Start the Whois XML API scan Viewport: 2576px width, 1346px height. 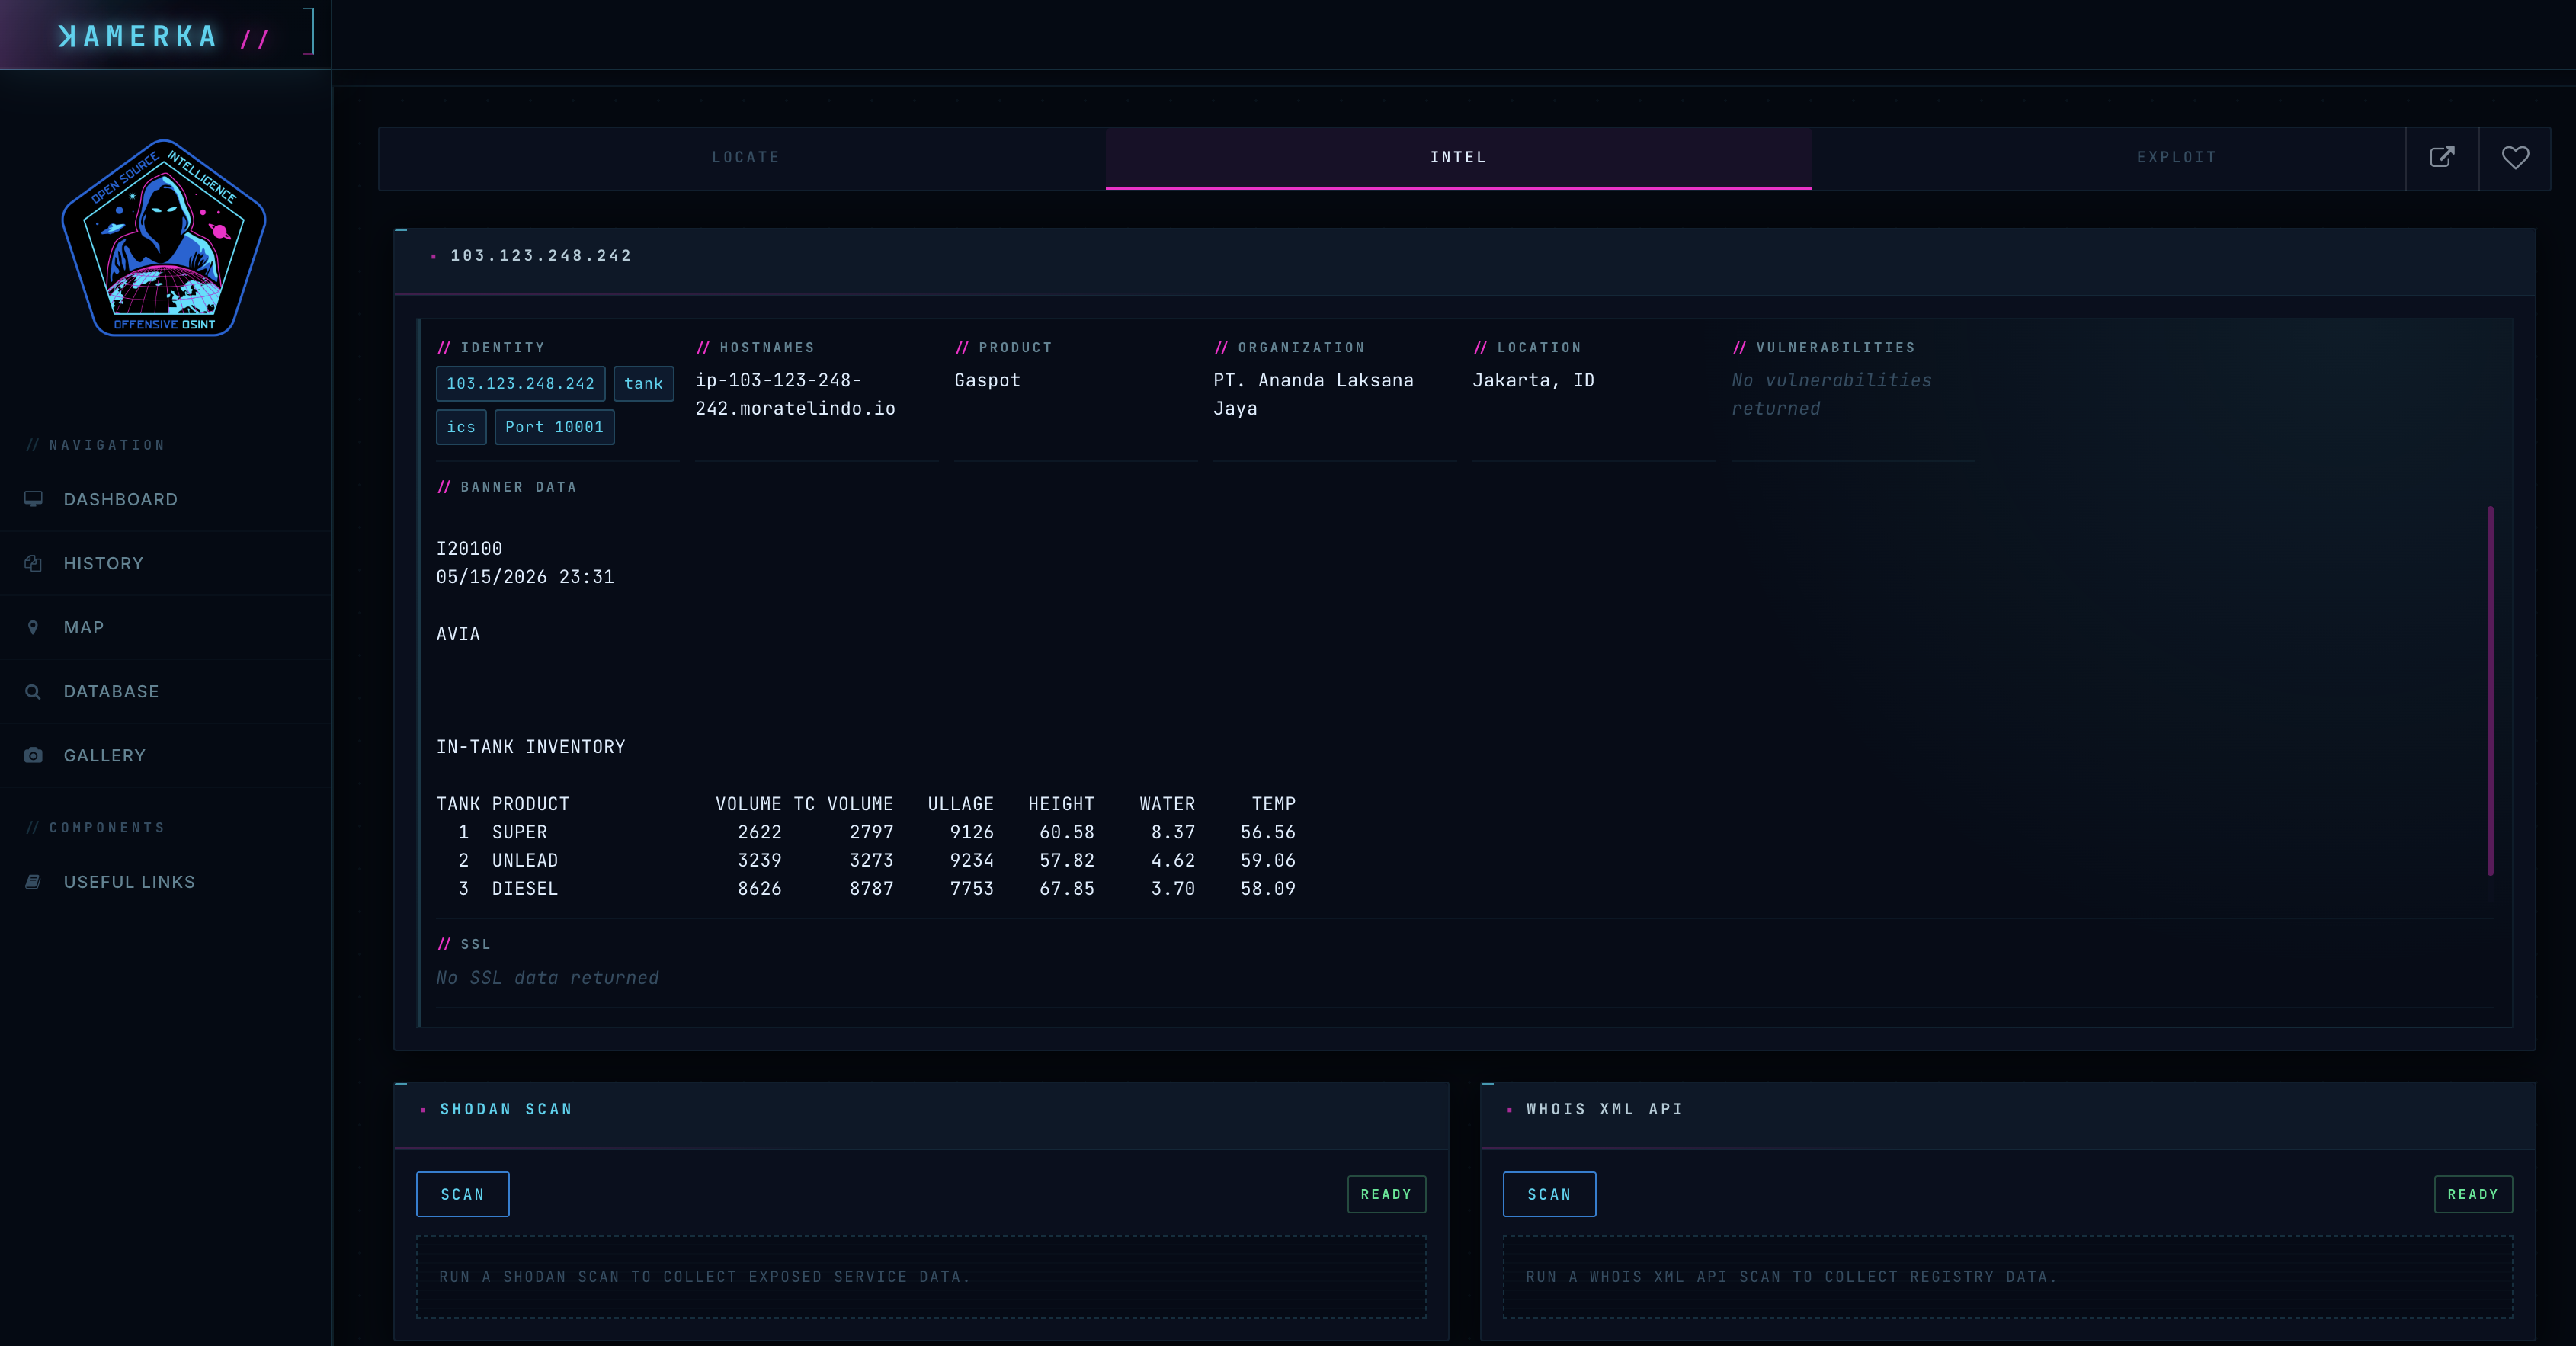coord(1549,1194)
